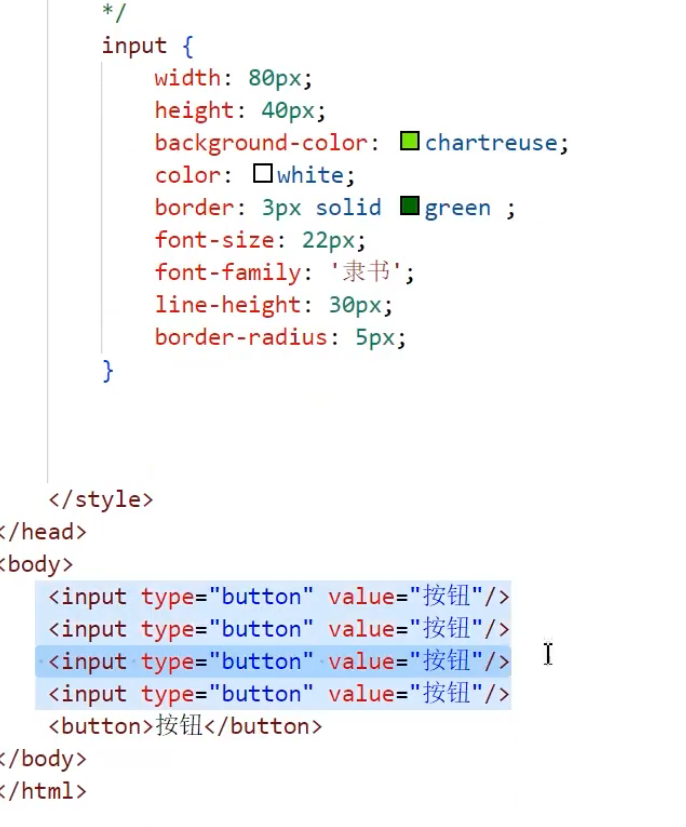Click the 'input {' selector line
Viewport: 686px width, 827px height.
148,46
